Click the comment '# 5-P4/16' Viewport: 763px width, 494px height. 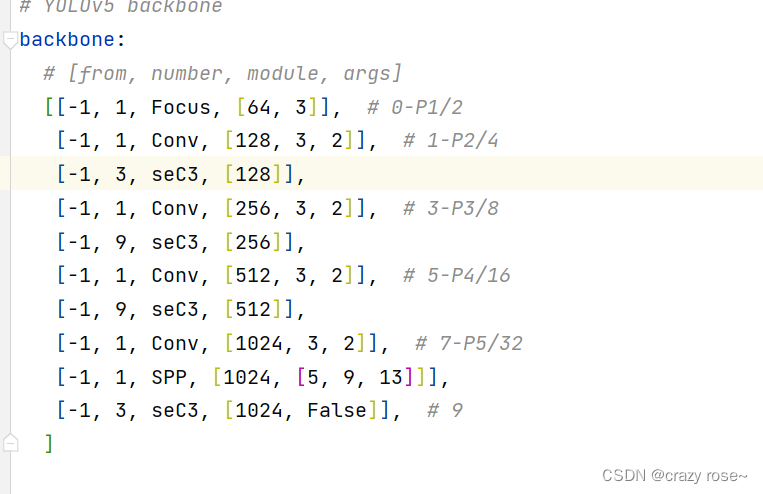click(456, 275)
